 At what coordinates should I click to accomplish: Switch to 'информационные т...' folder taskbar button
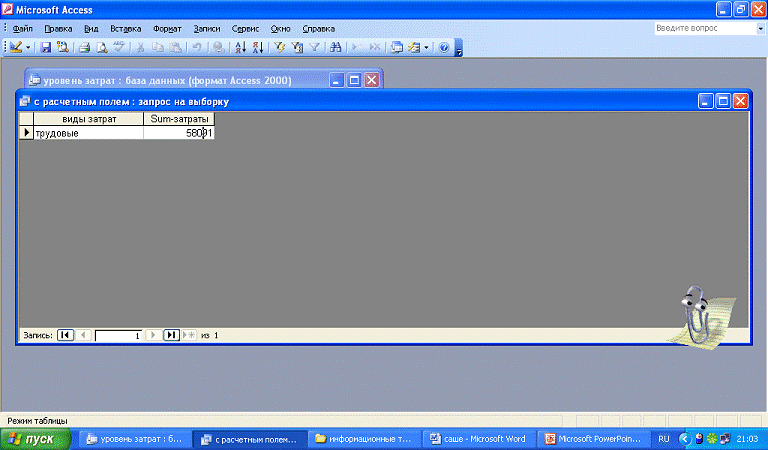pyautogui.click(x=365, y=439)
